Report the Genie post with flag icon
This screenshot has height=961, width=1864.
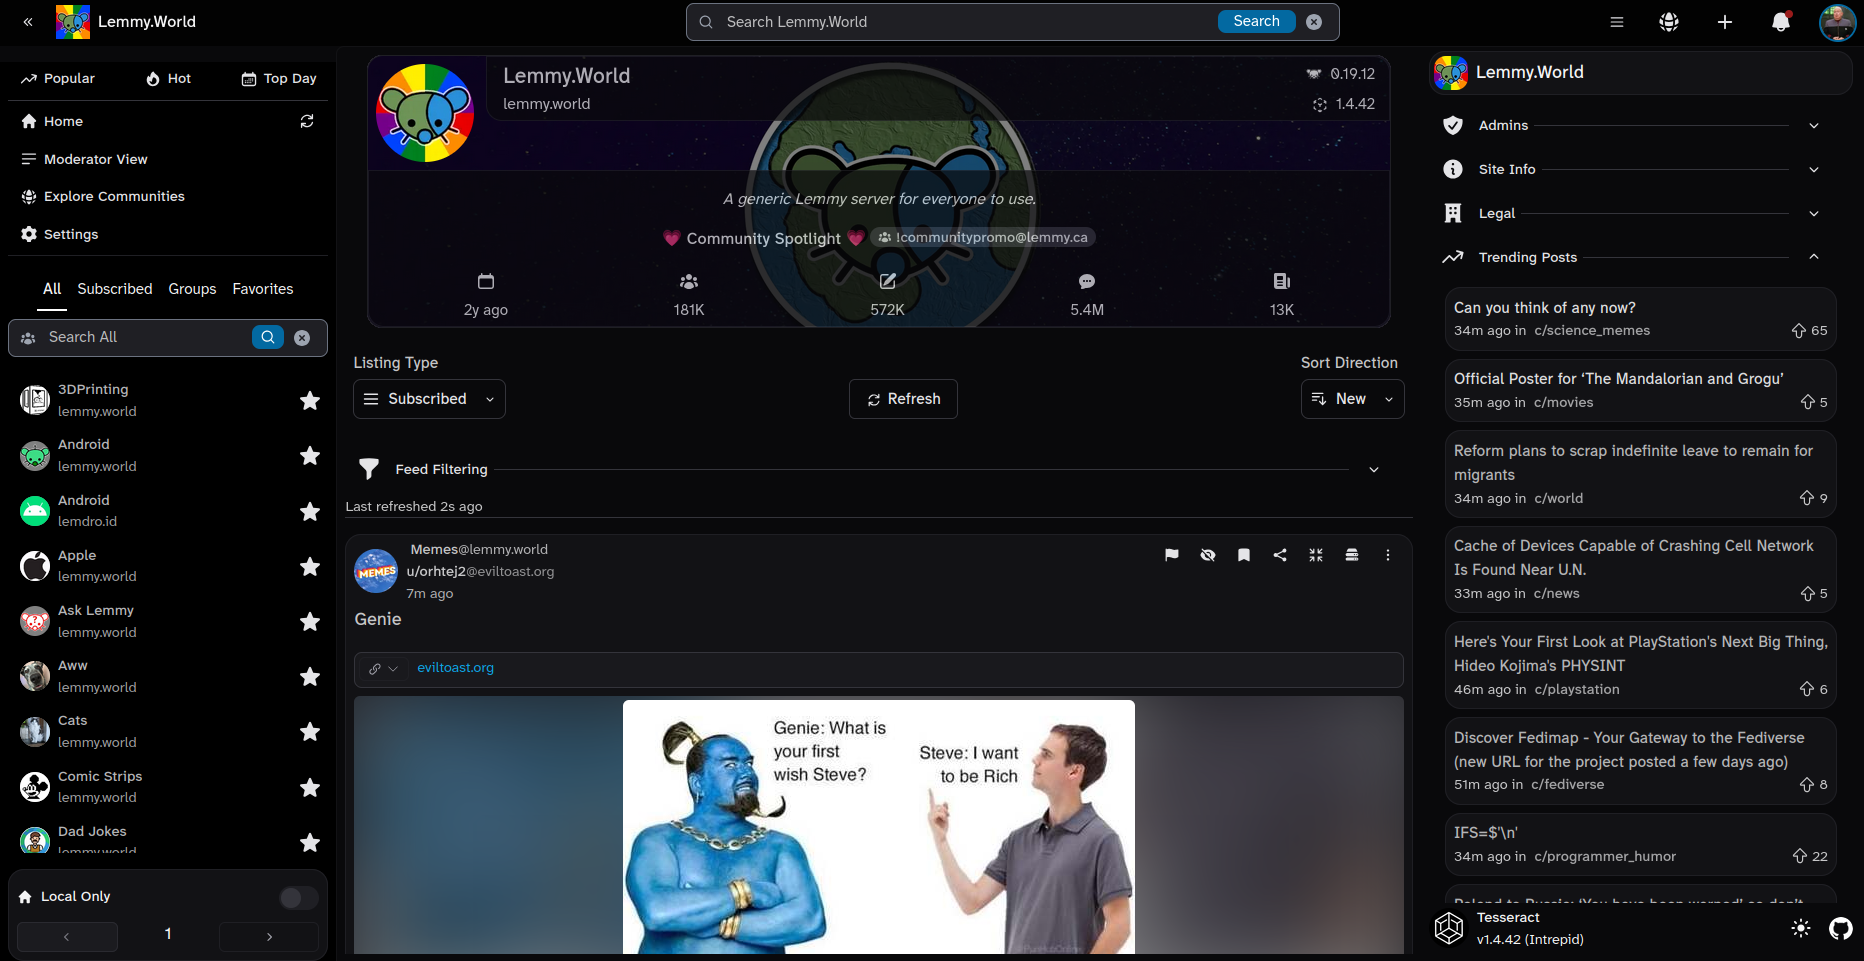click(x=1172, y=555)
